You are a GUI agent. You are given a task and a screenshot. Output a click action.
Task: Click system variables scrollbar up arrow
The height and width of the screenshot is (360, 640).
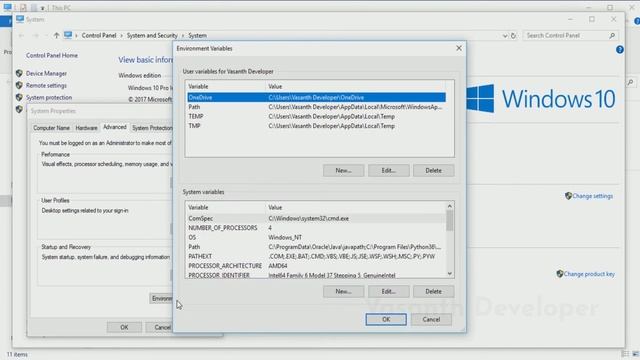coord(449,206)
